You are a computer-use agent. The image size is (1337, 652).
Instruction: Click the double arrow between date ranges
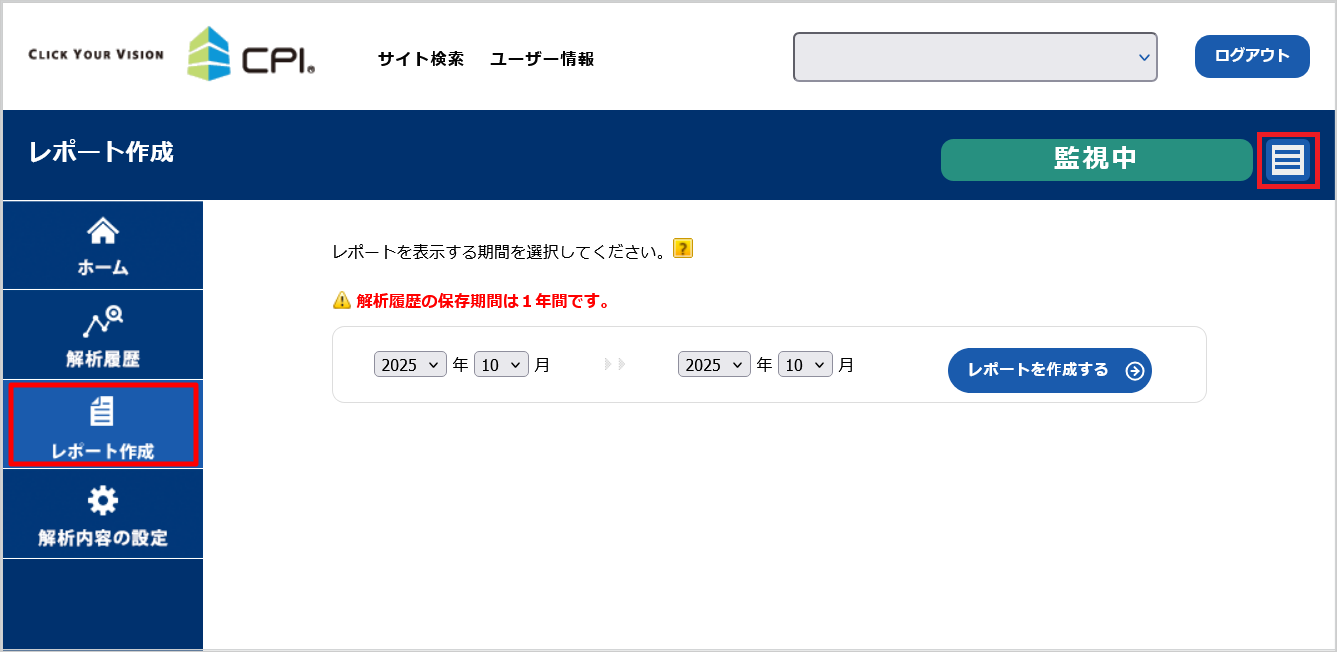click(x=614, y=365)
